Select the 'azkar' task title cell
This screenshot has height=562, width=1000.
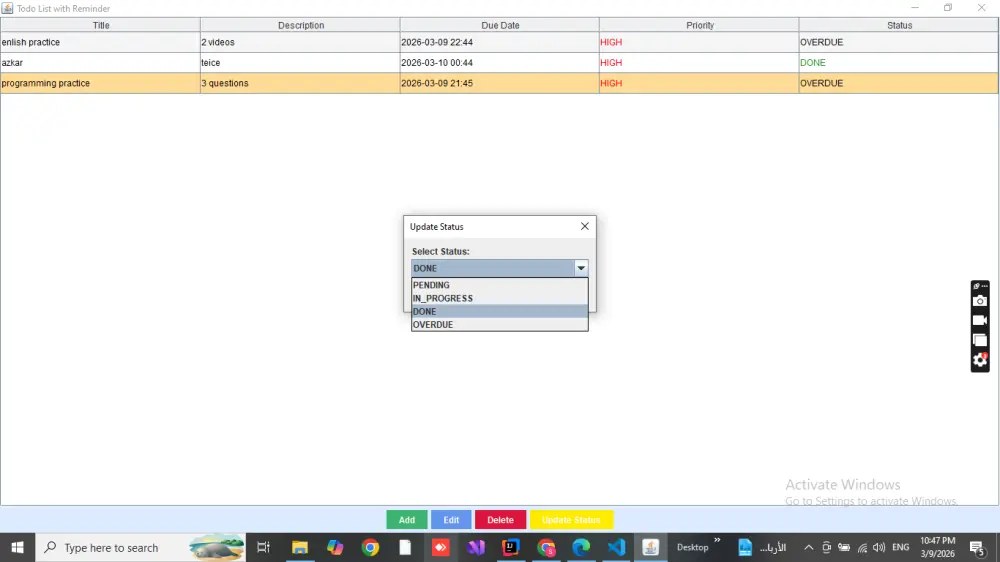tap(101, 63)
